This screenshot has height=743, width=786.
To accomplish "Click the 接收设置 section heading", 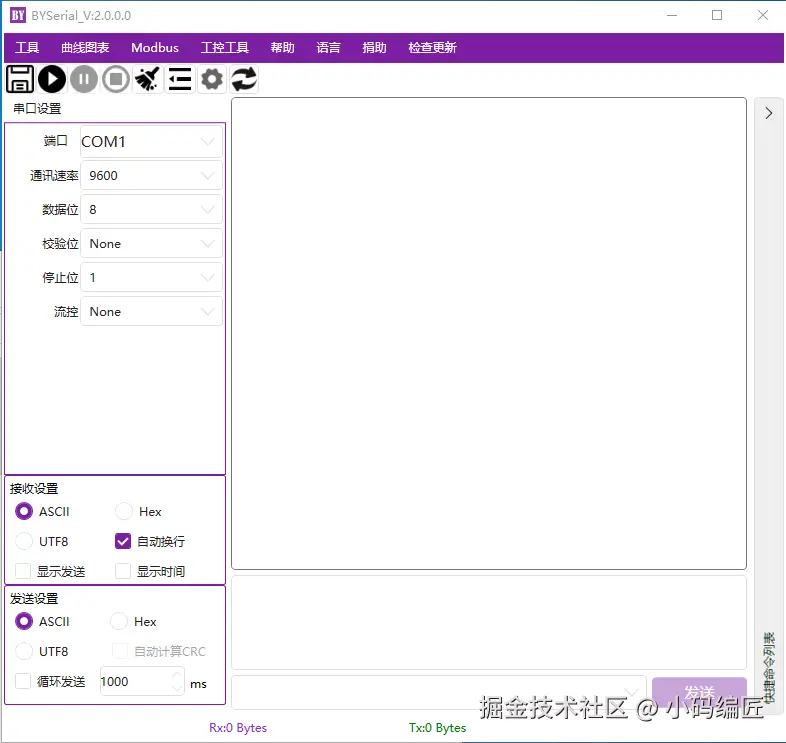I will (x=34, y=488).
